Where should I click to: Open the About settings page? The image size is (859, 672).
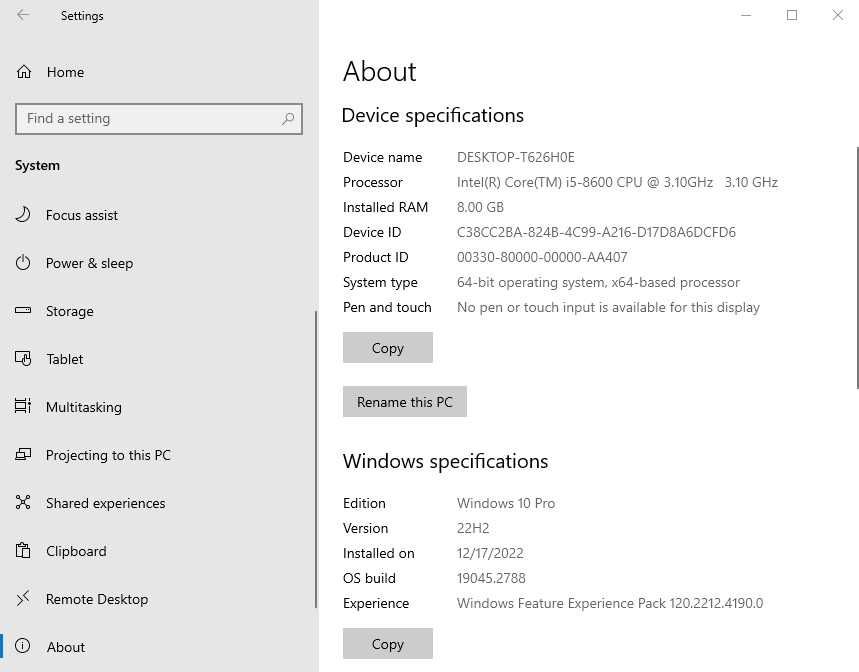[x=66, y=647]
